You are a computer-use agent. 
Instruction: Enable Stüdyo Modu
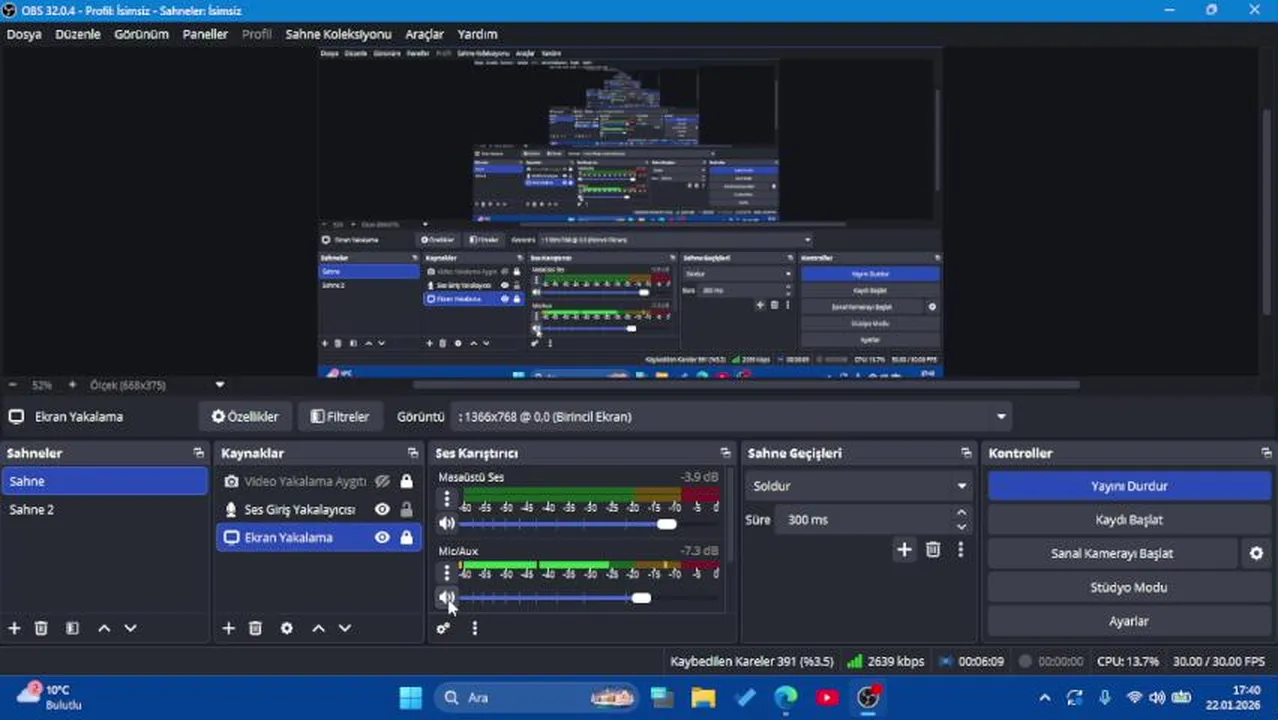coord(1129,587)
